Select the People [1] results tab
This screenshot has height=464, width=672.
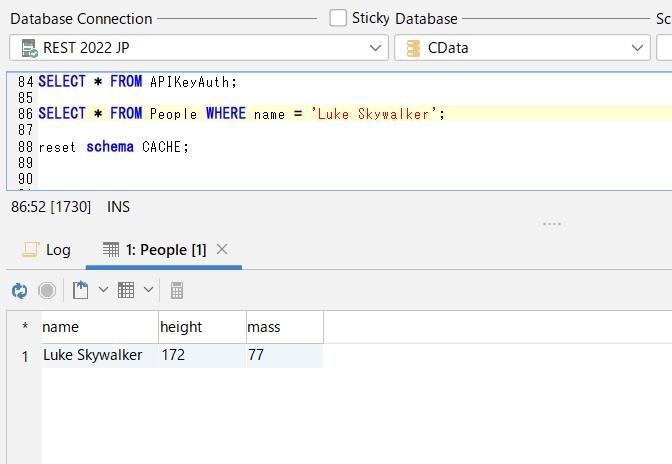165,250
